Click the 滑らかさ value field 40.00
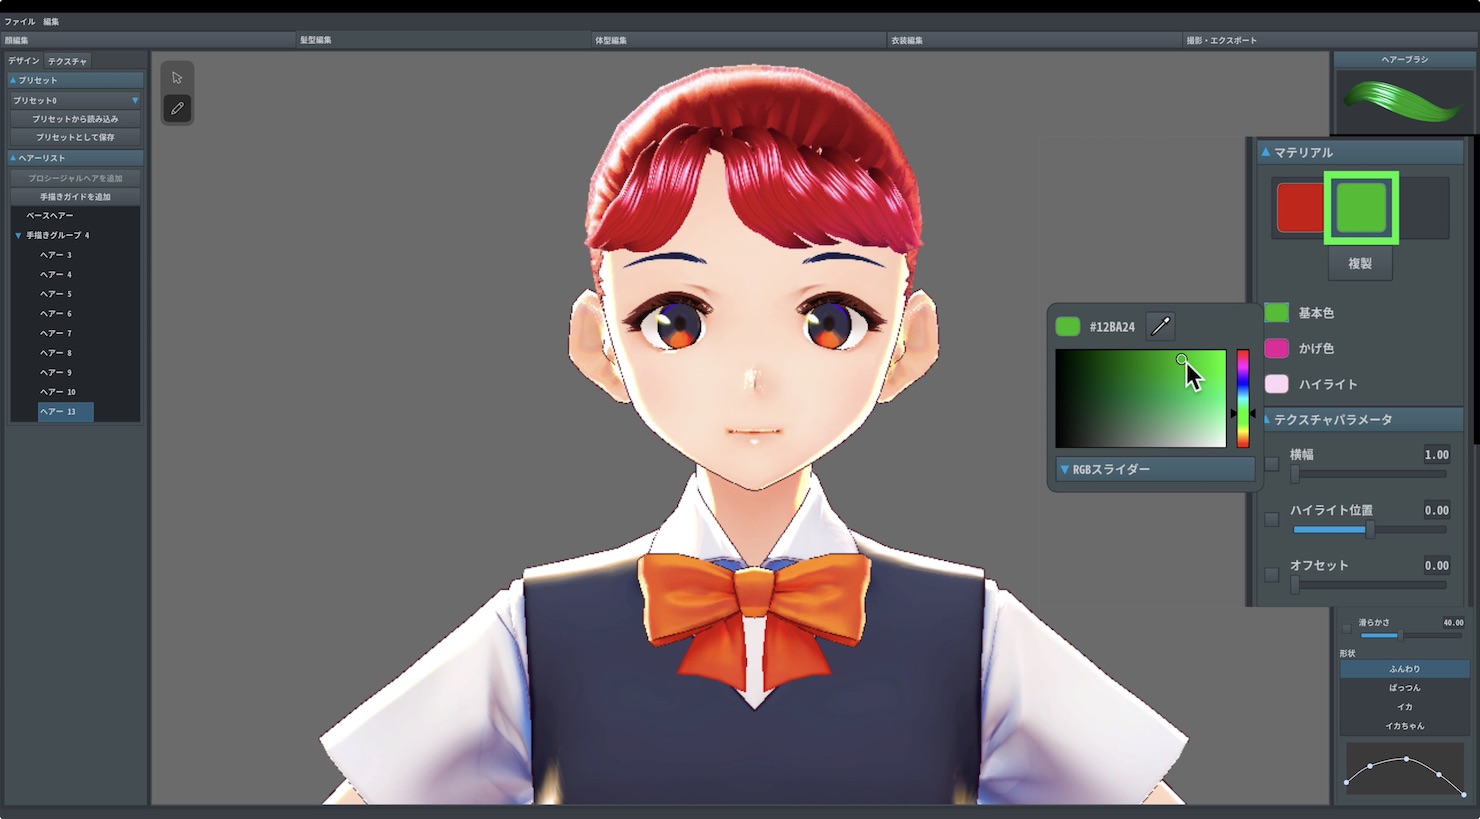This screenshot has height=819, width=1480. point(1453,623)
